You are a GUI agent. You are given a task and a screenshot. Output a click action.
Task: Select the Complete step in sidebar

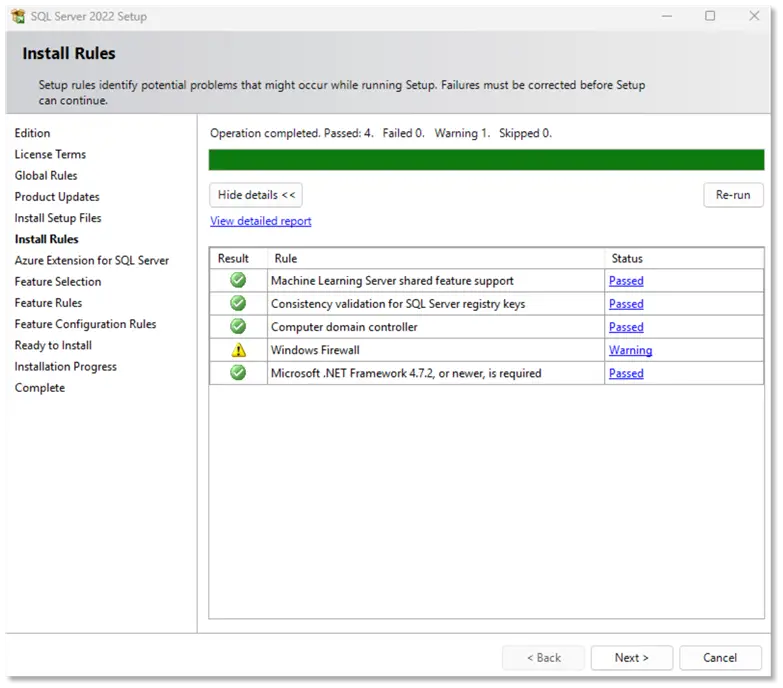pos(40,387)
